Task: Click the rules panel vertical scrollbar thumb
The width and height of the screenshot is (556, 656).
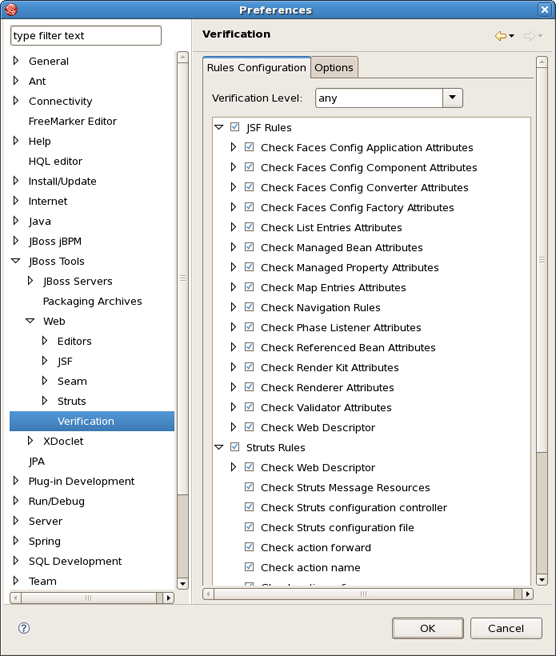Action: [x=542, y=260]
